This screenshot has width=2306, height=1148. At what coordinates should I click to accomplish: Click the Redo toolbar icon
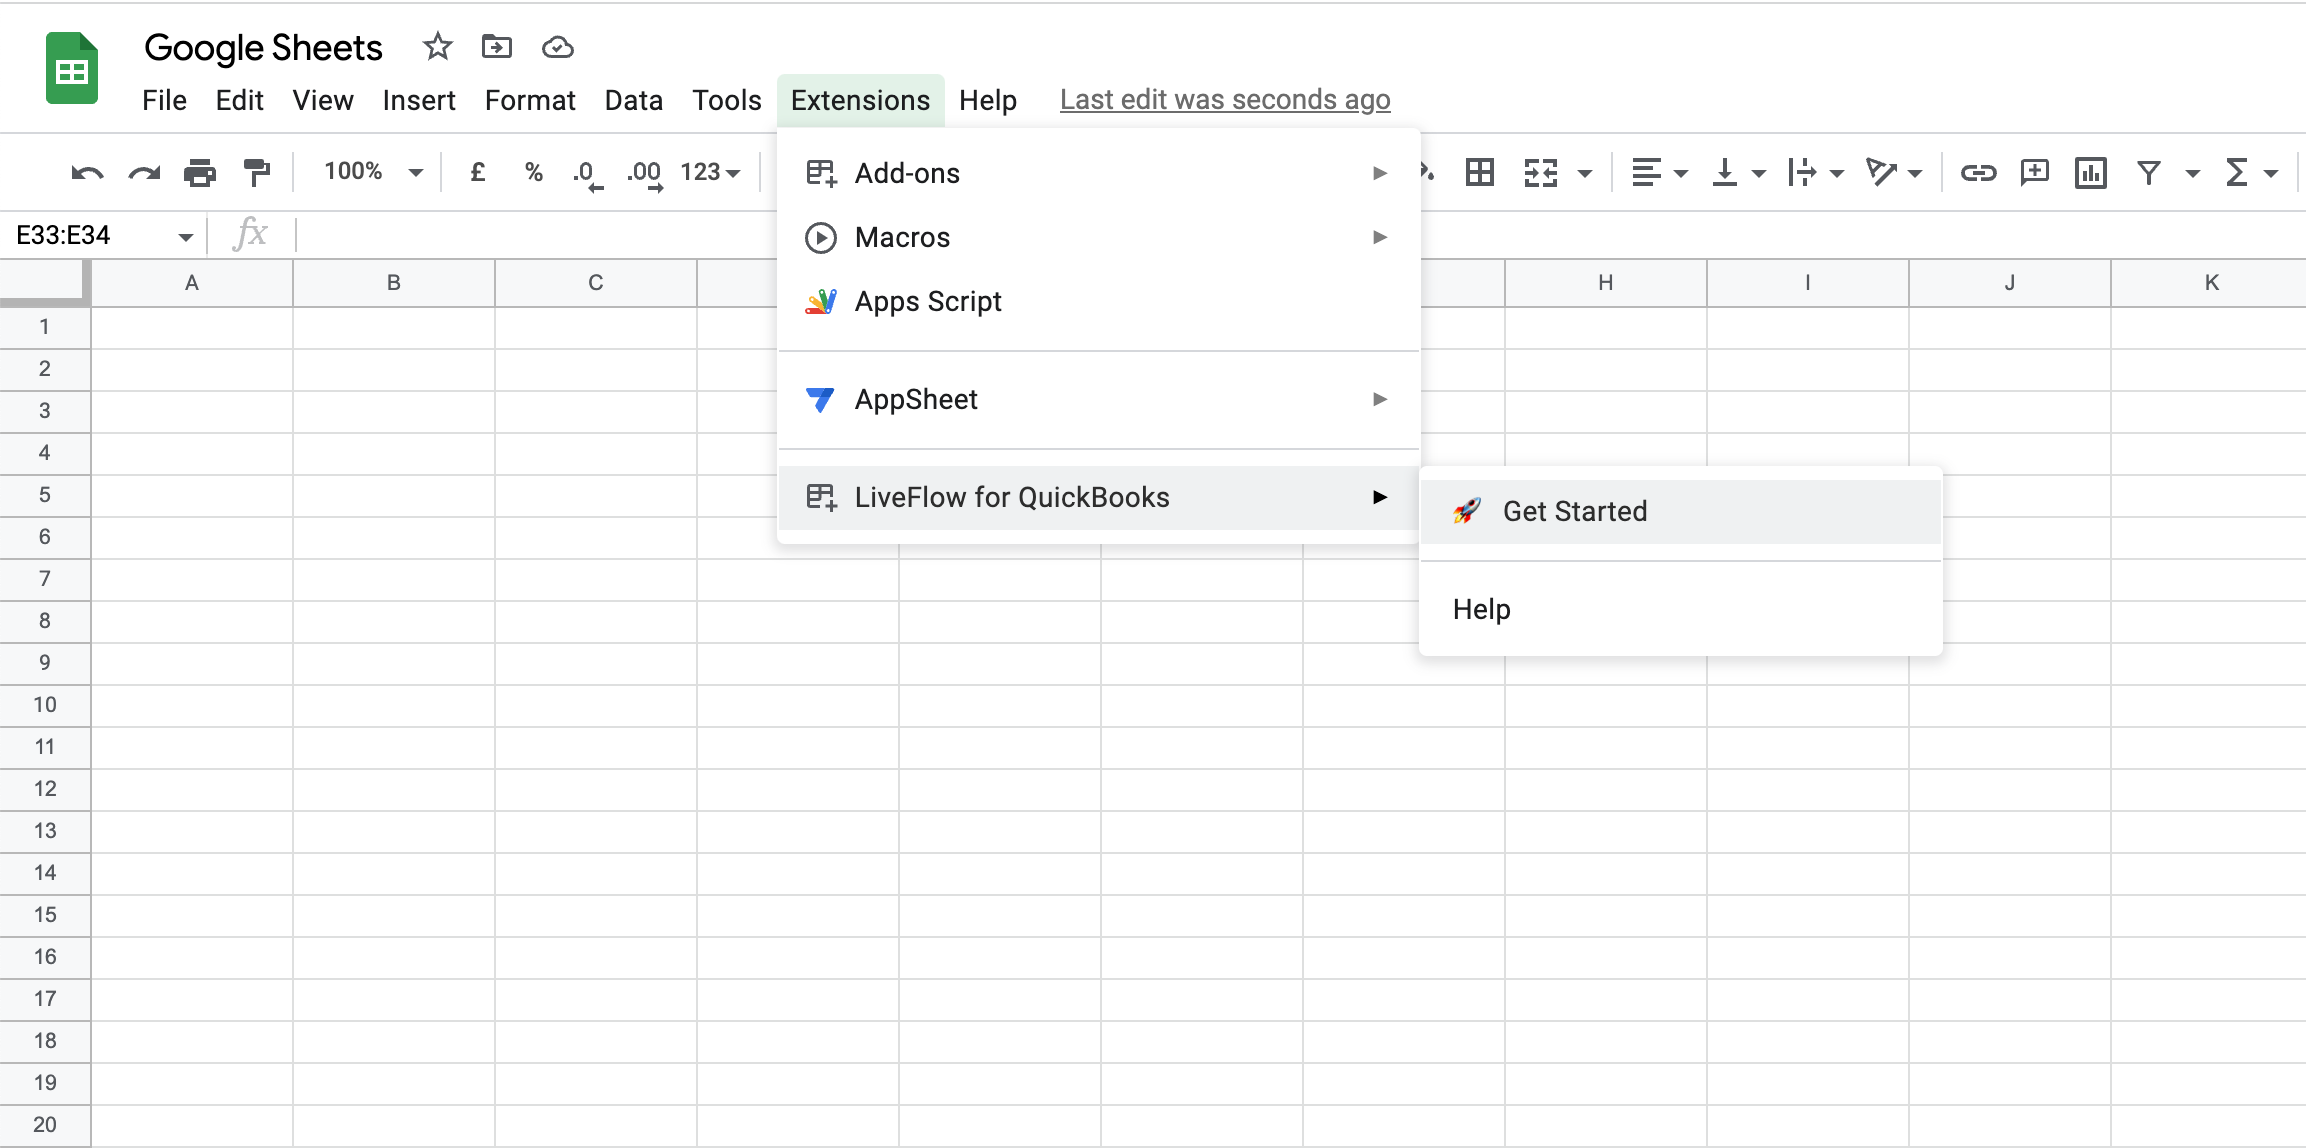click(144, 173)
